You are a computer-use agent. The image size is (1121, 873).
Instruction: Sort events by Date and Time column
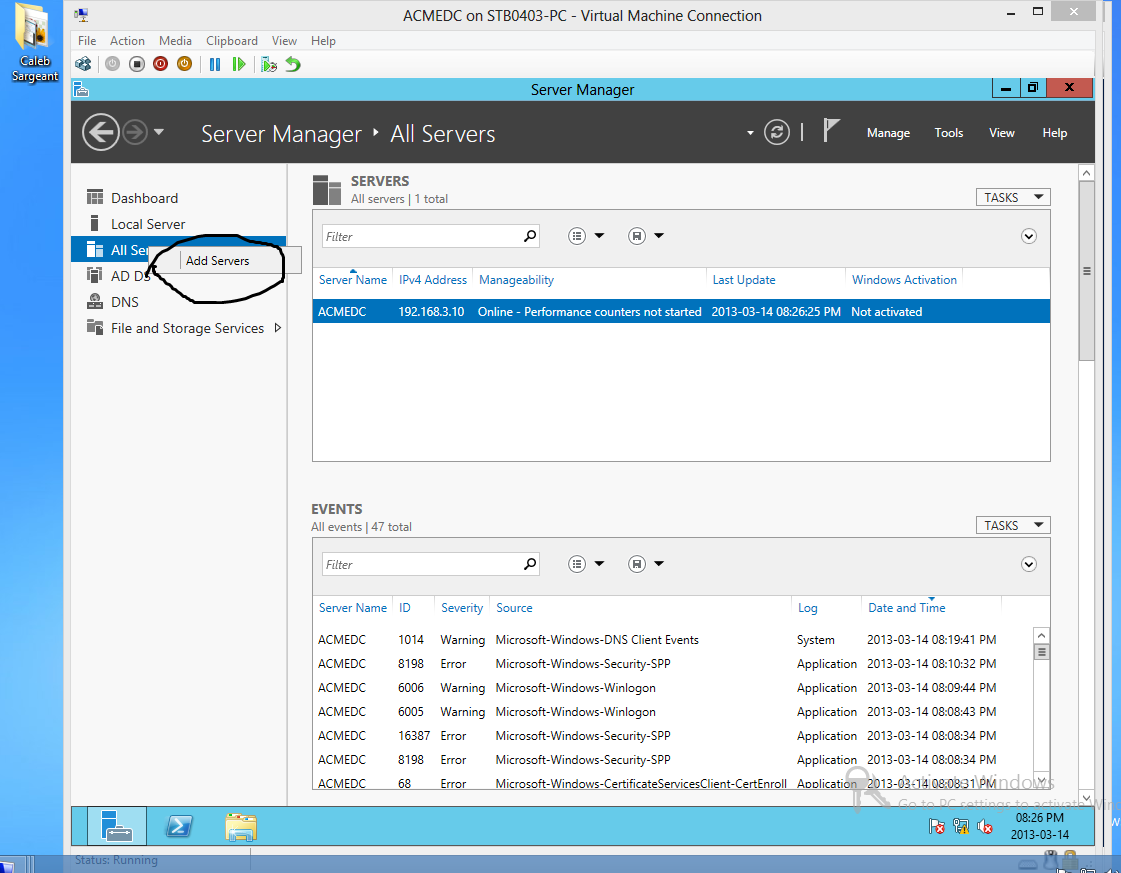coord(907,608)
